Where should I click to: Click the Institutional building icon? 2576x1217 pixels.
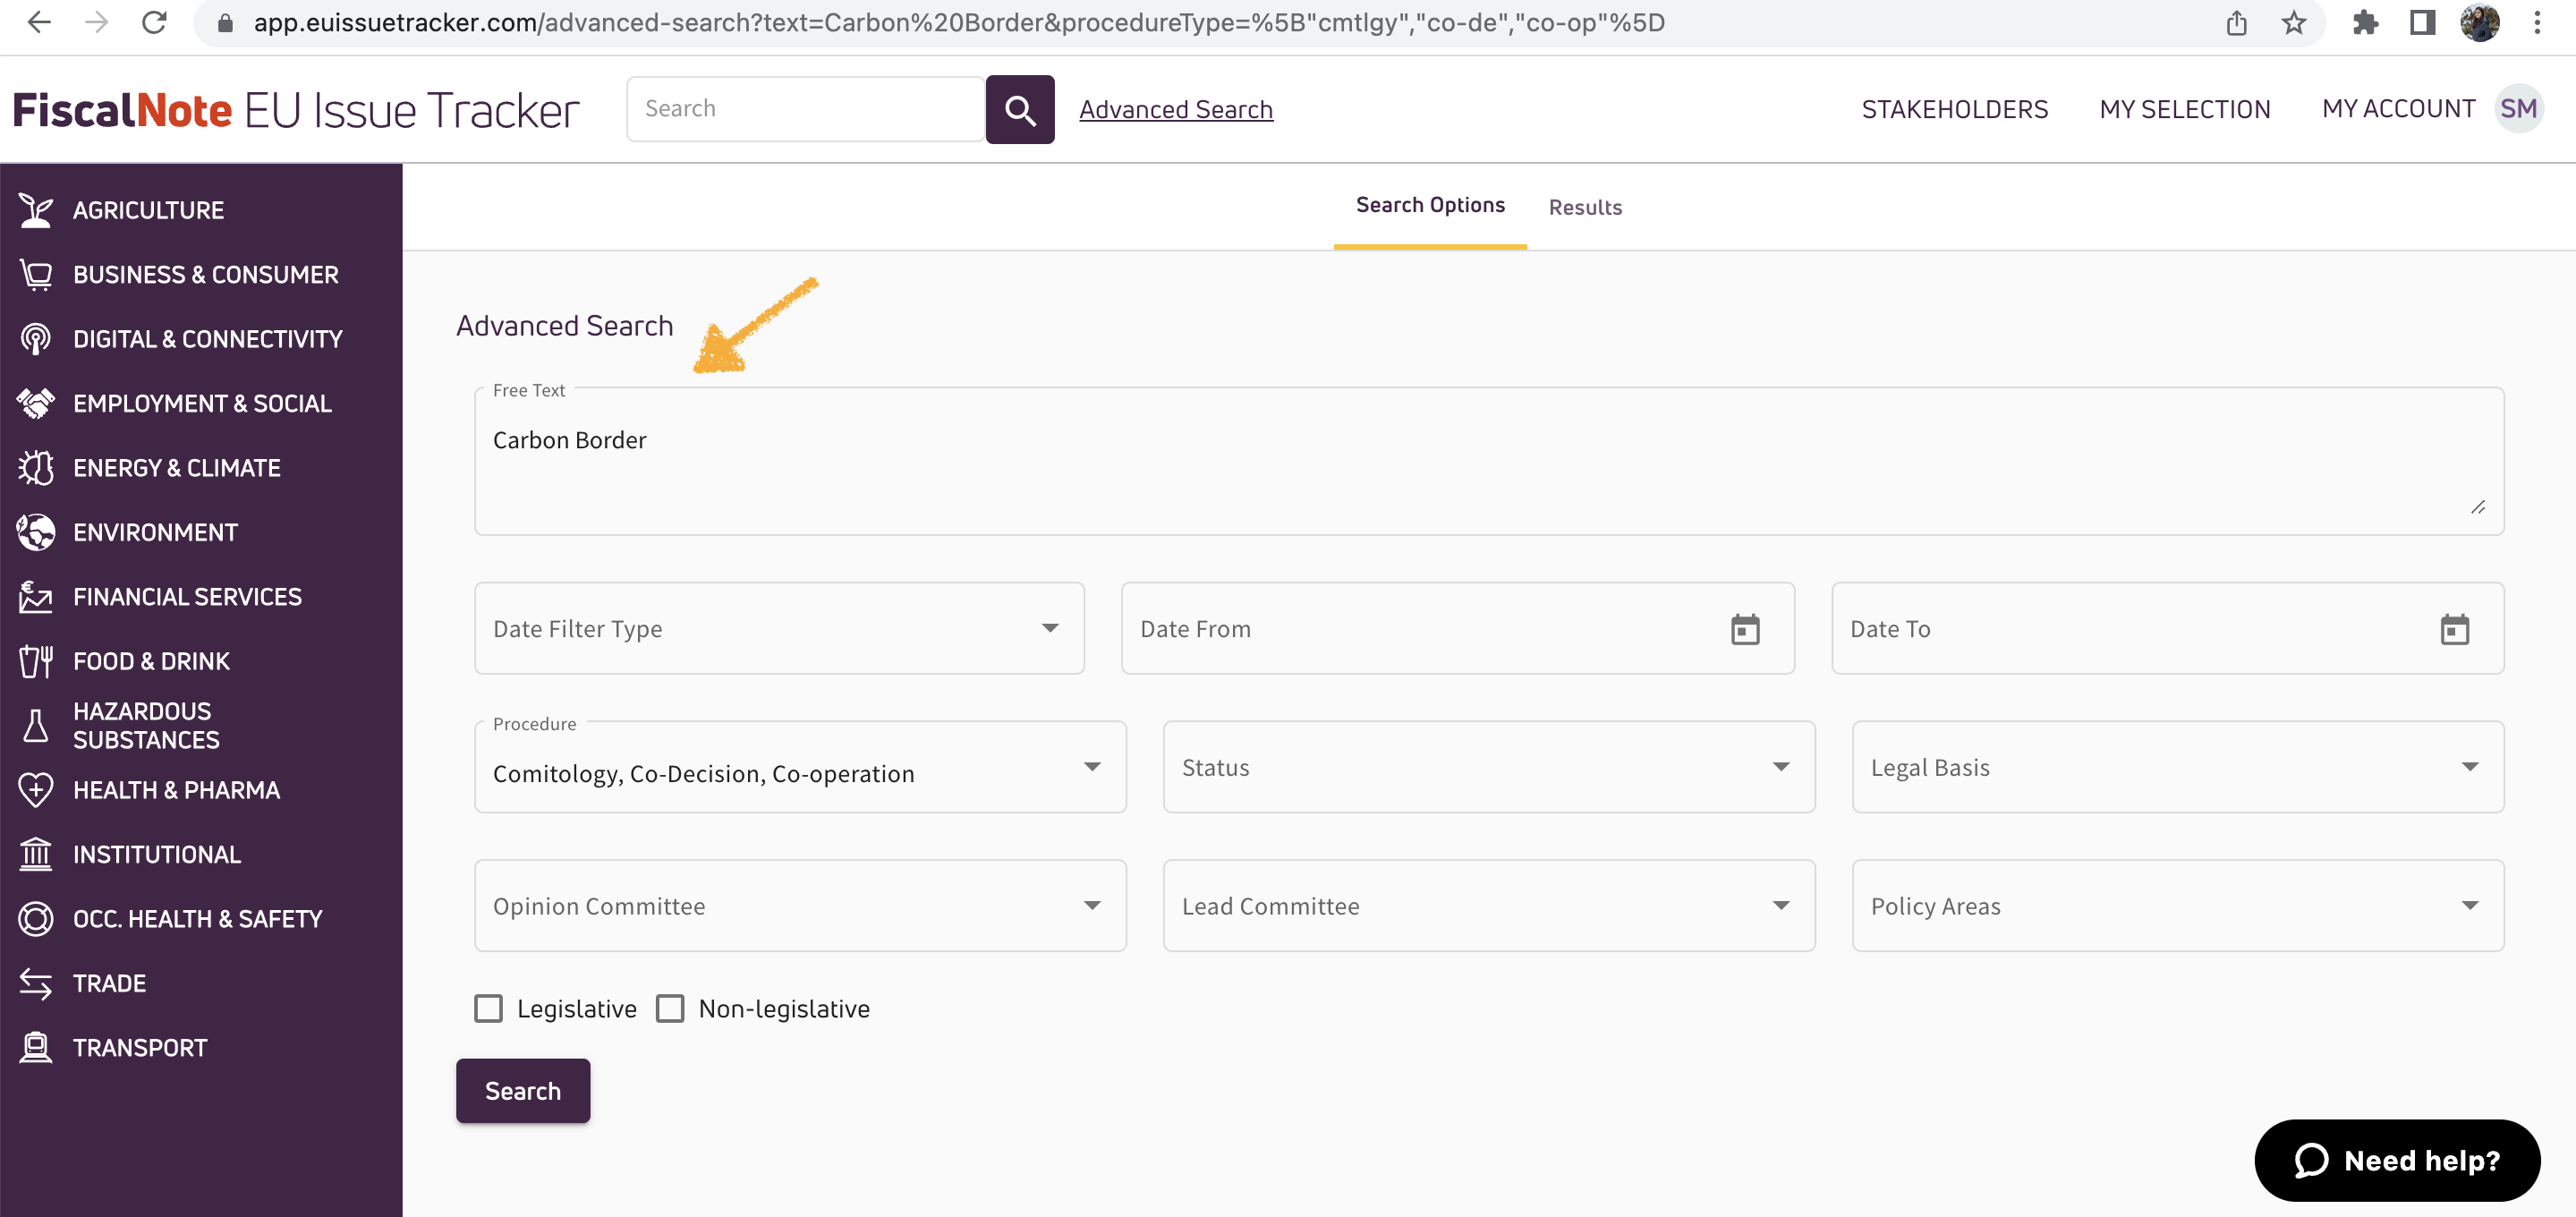click(x=36, y=854)
